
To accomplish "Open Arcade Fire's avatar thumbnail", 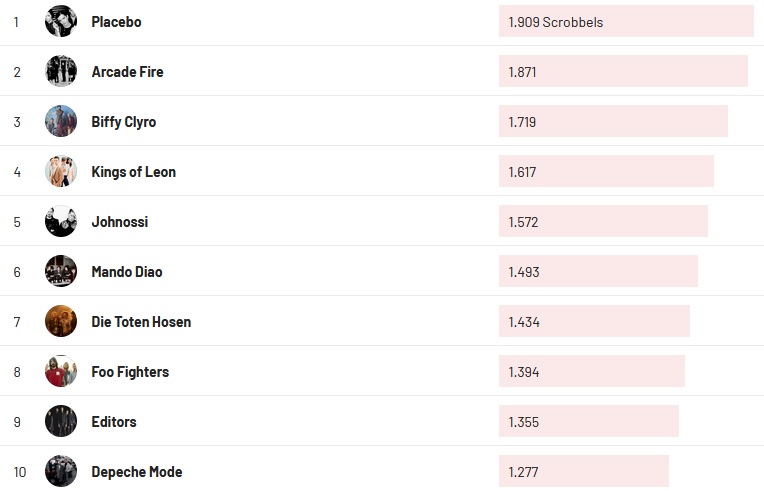I will coord(61,71).
